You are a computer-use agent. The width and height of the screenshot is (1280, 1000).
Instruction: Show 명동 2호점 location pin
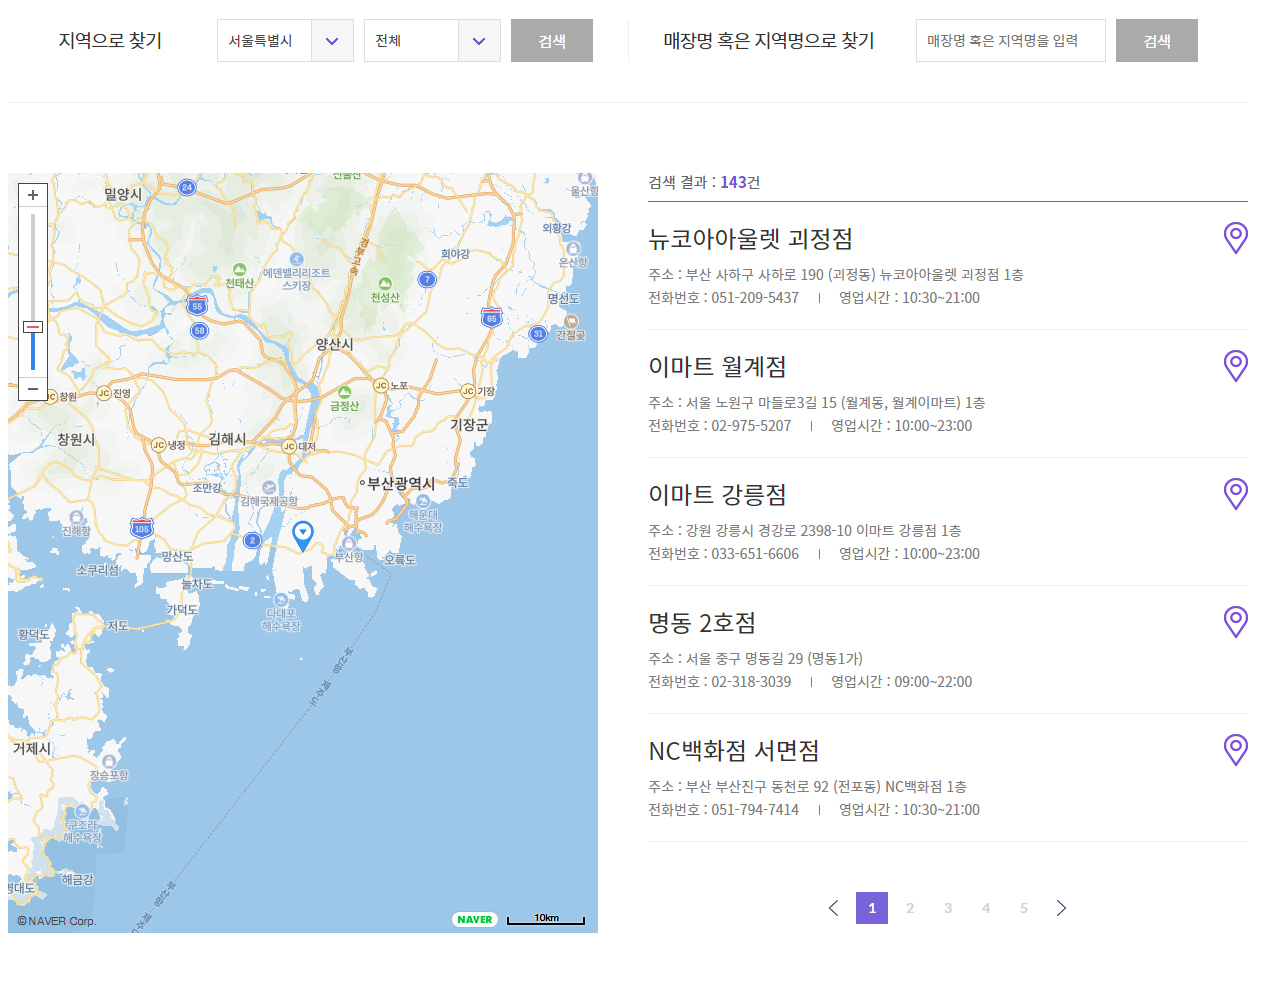point(1236,622)
